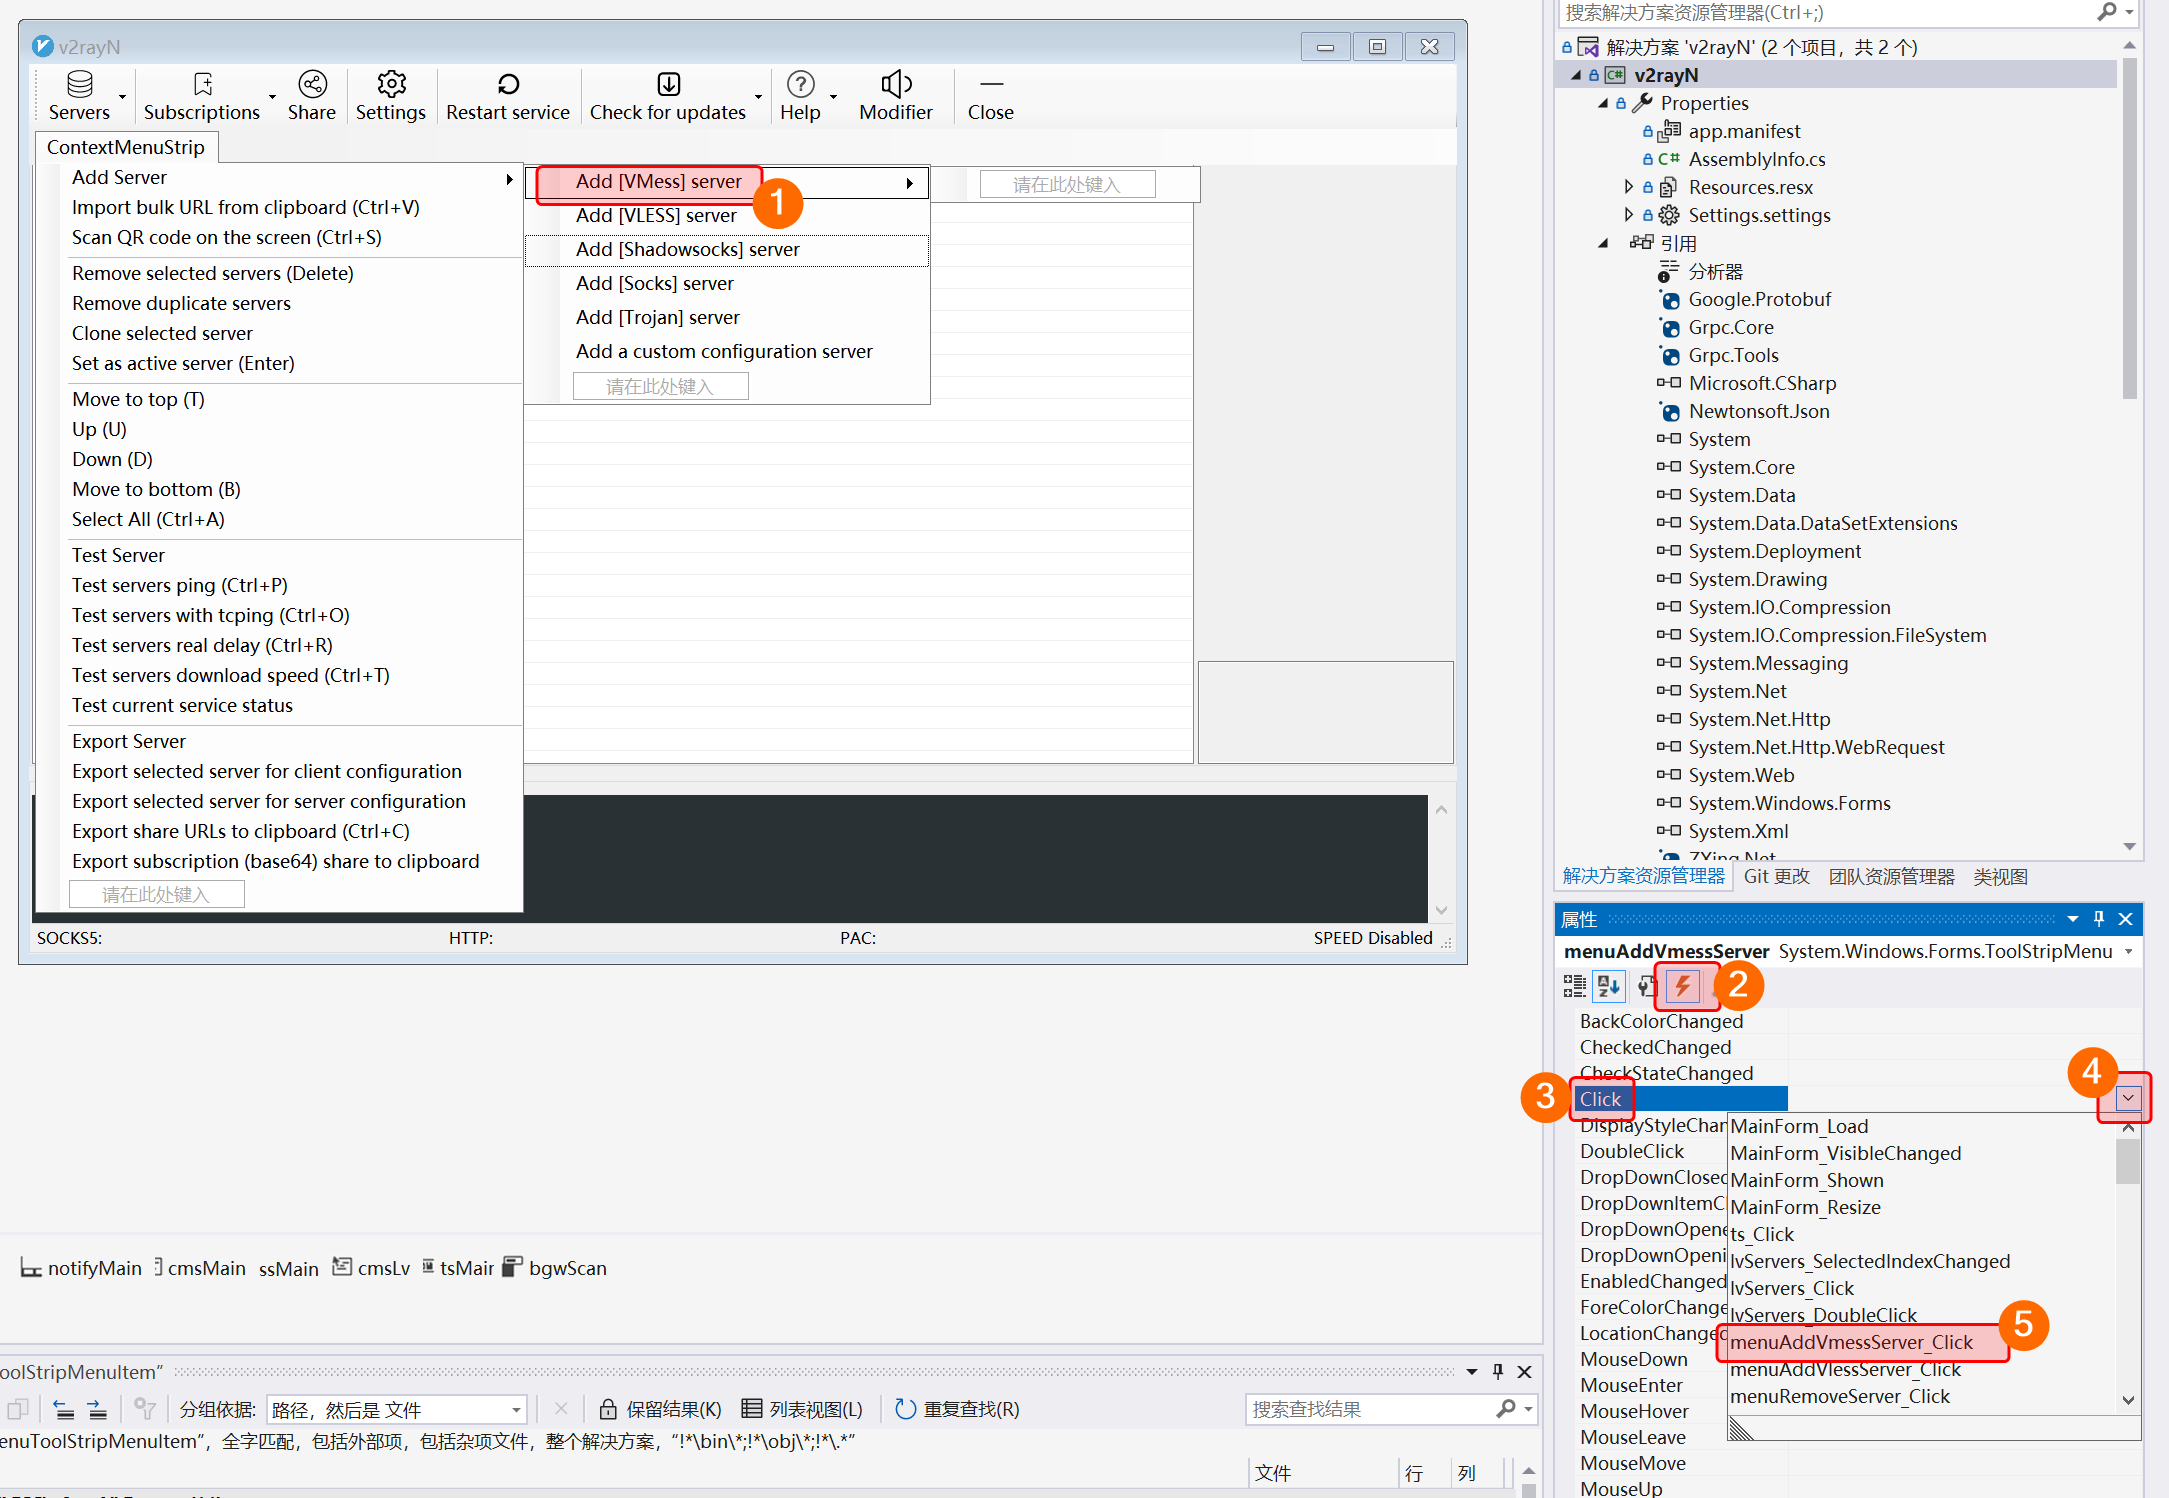Select Add [Shadowsocks] server menu item
Viewport: 2169px width, 1498px height.
point(687,249)
